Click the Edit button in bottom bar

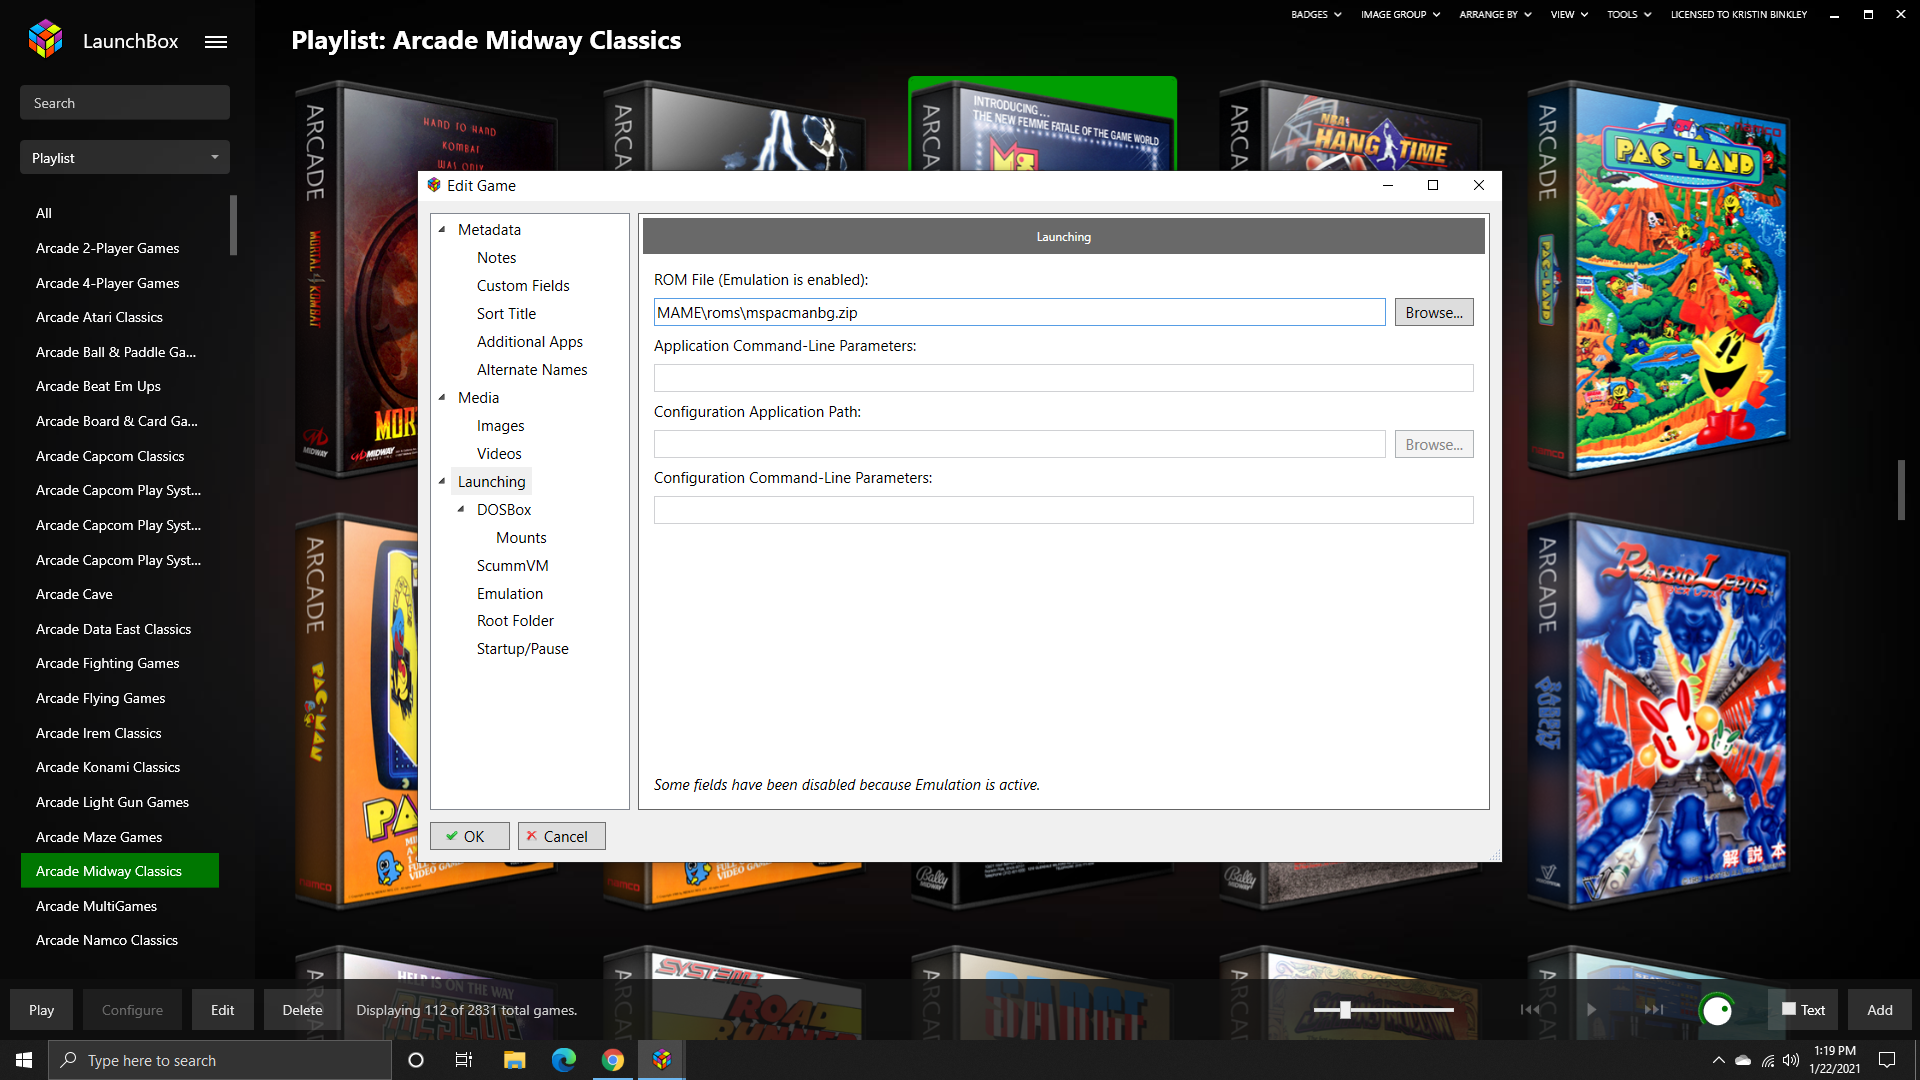(x=222, y=1010)
